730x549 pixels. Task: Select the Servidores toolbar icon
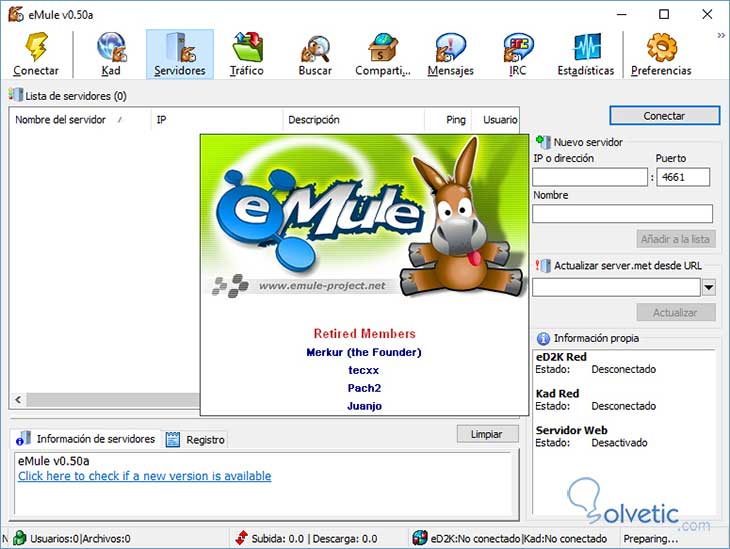pos(180,54)
